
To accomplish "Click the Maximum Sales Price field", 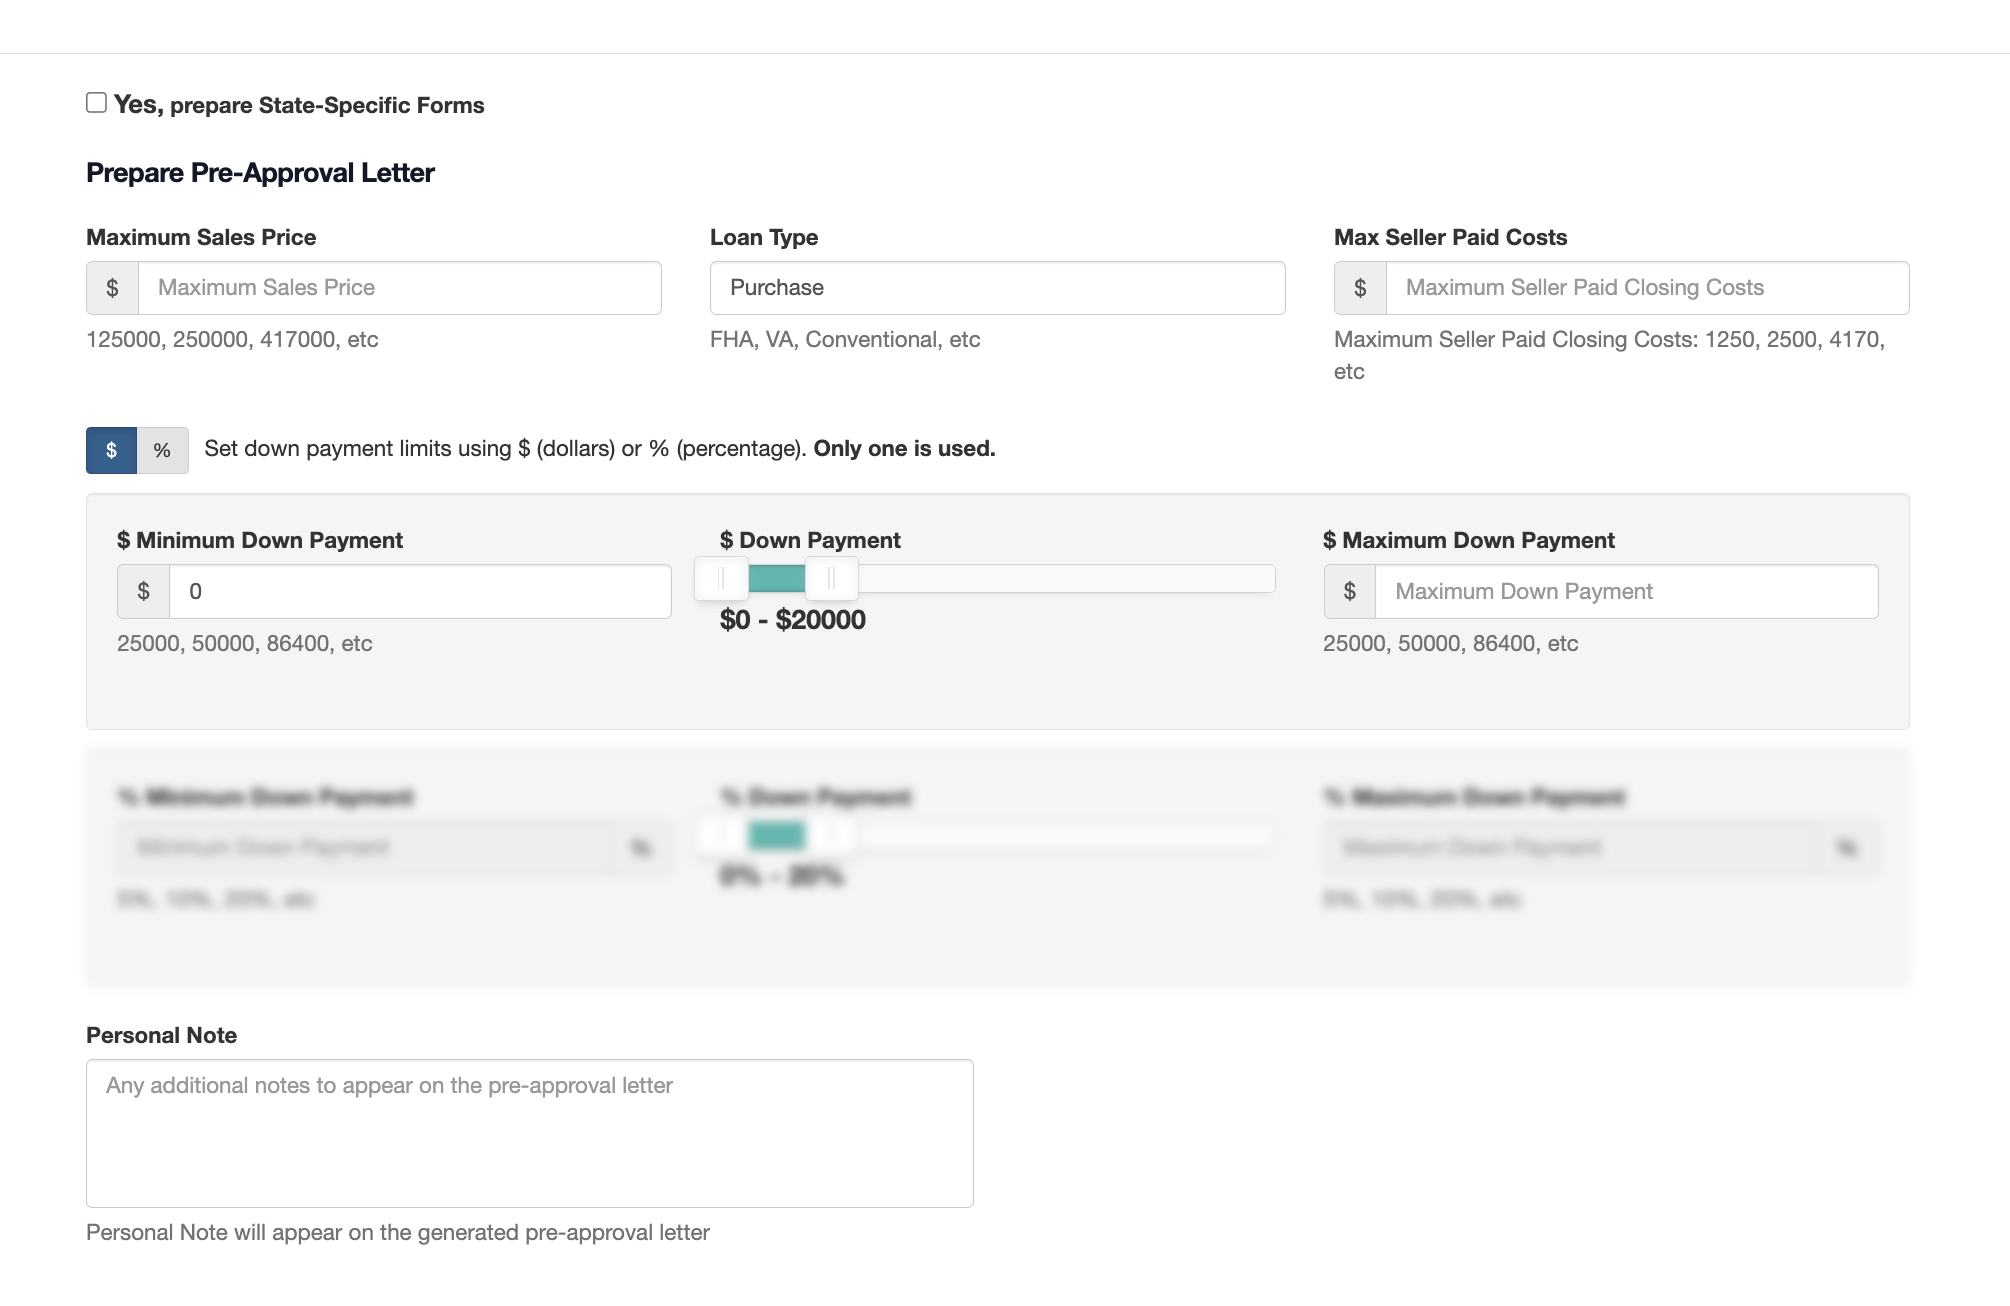I will pyautogui.click(x=398, y=288).
